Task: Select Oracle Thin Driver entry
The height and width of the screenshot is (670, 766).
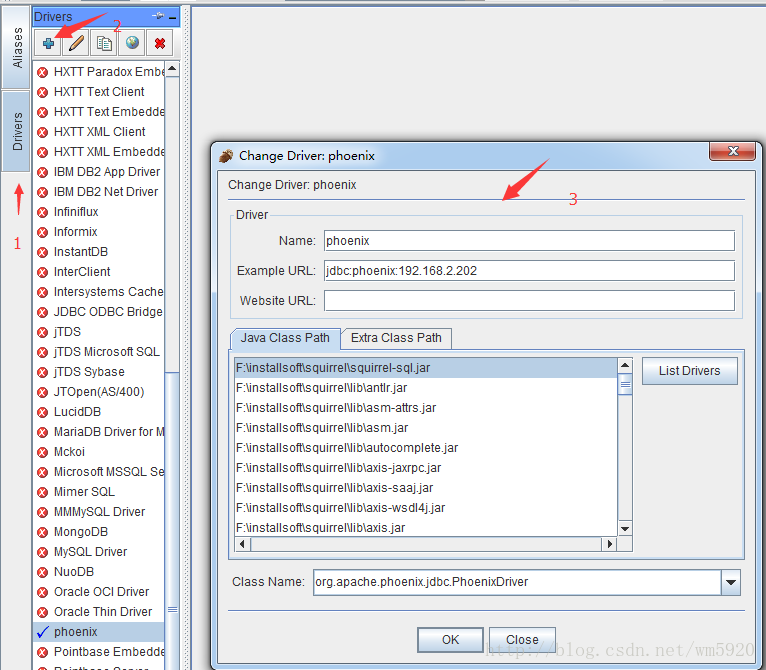Action: point(99,612)
